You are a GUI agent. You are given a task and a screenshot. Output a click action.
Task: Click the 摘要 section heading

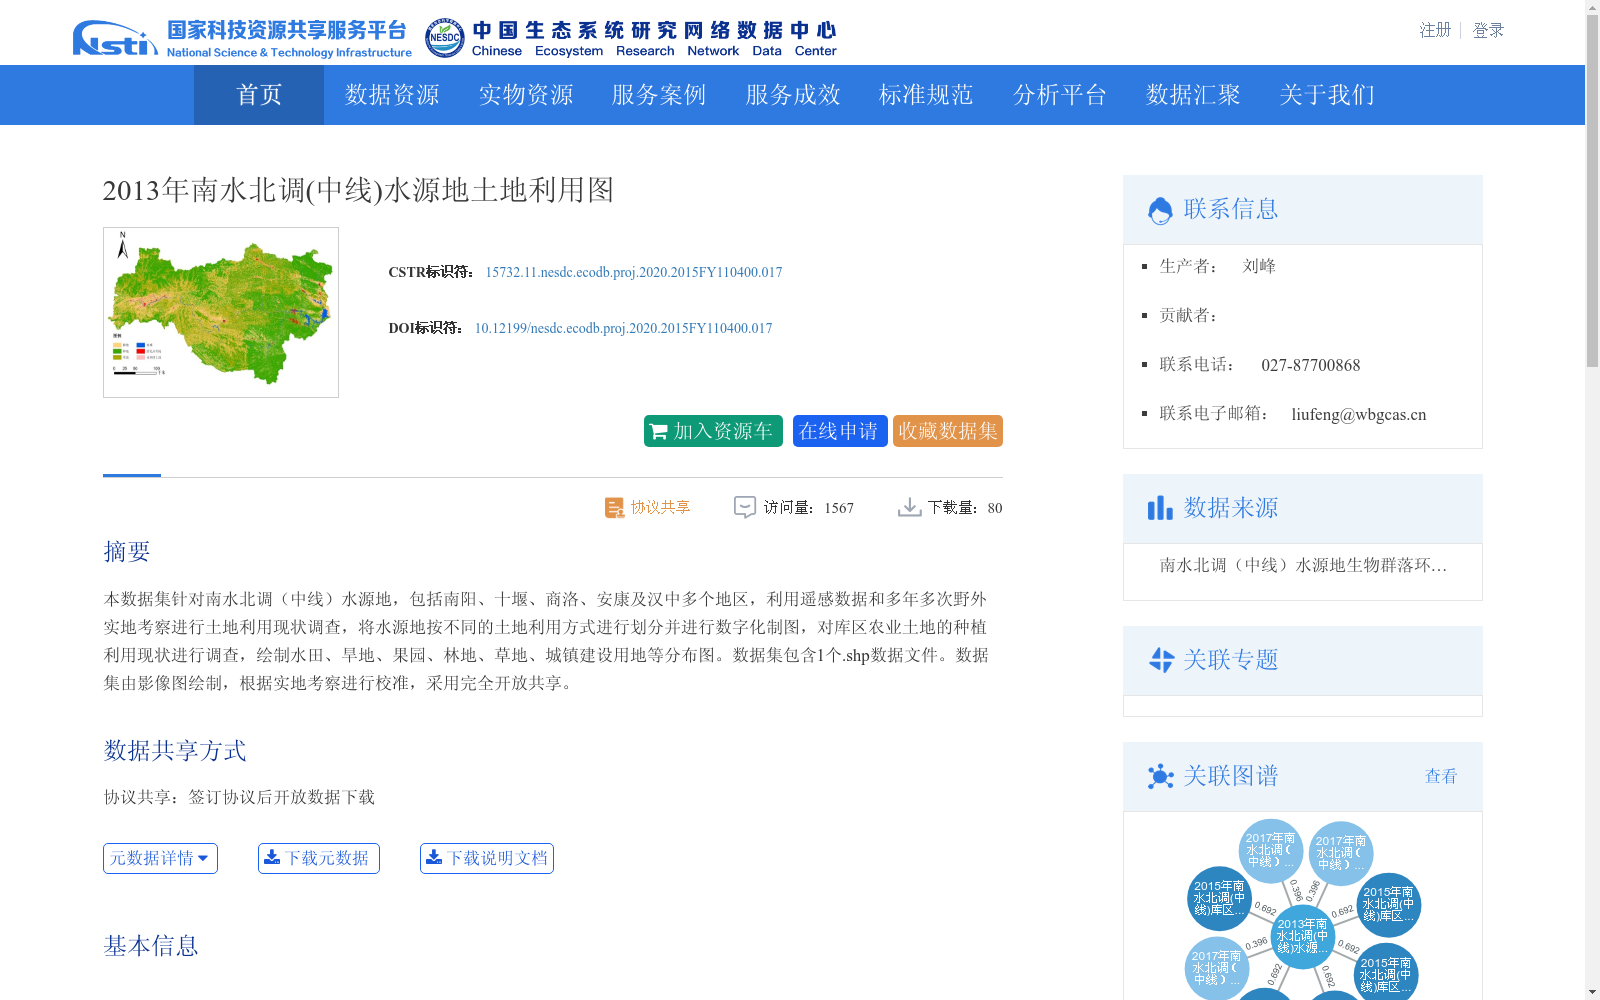tap(127, 551)
